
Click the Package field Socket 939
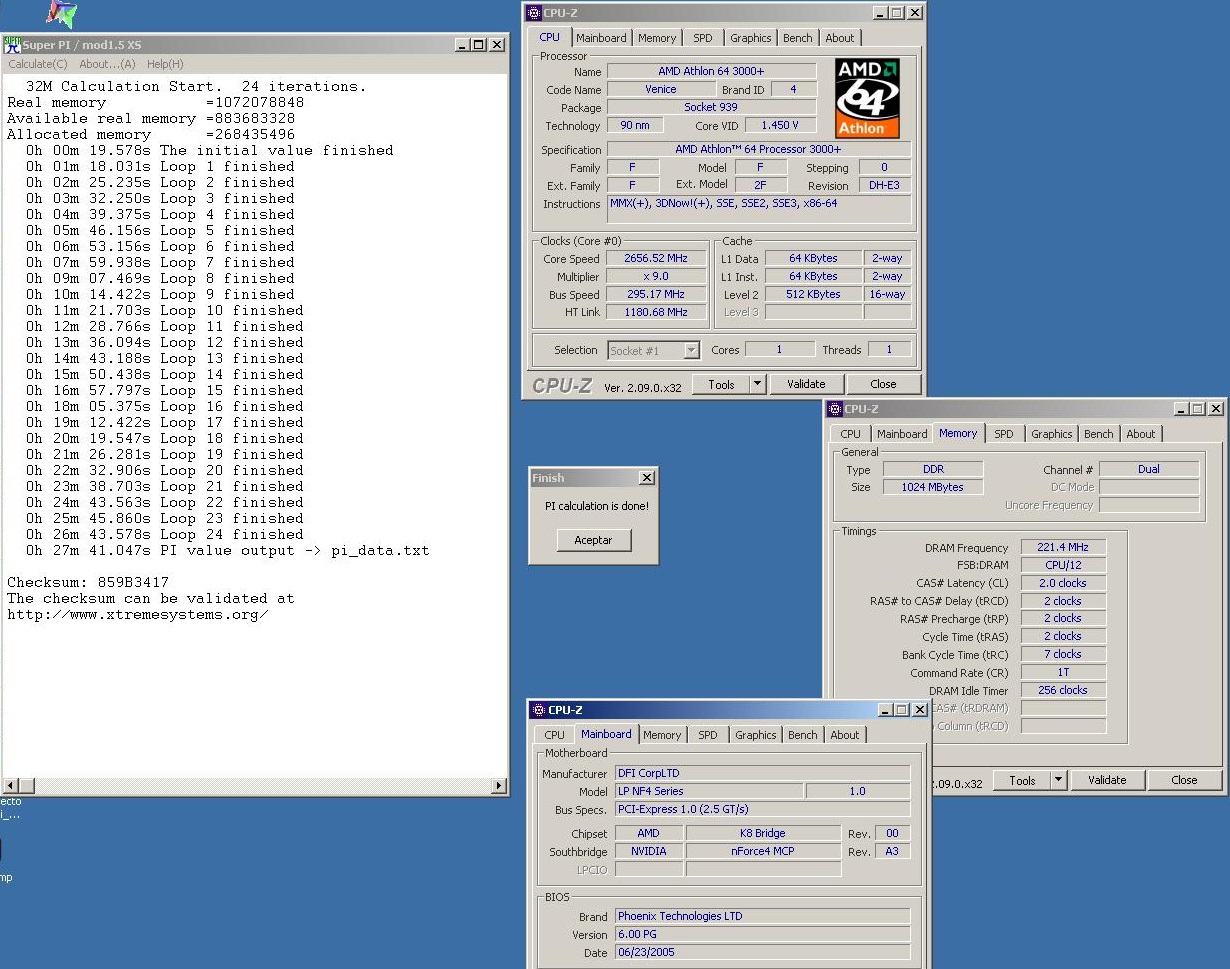[x=712, y=107]
